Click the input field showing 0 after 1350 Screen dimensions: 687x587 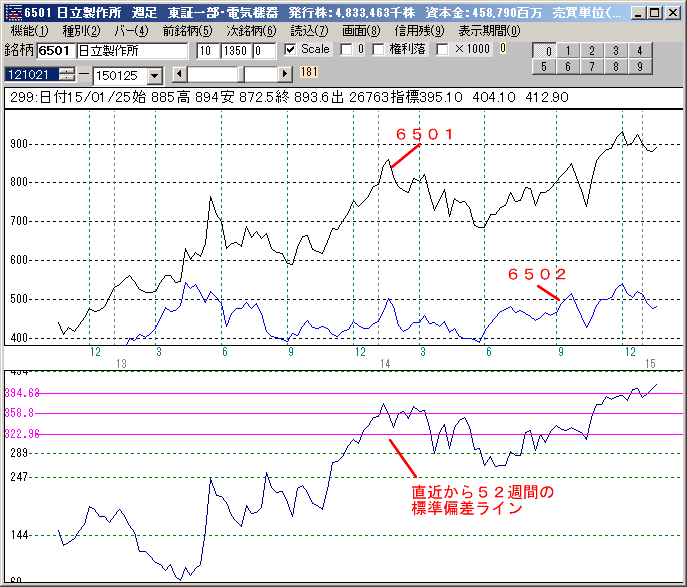coord(265,51)
